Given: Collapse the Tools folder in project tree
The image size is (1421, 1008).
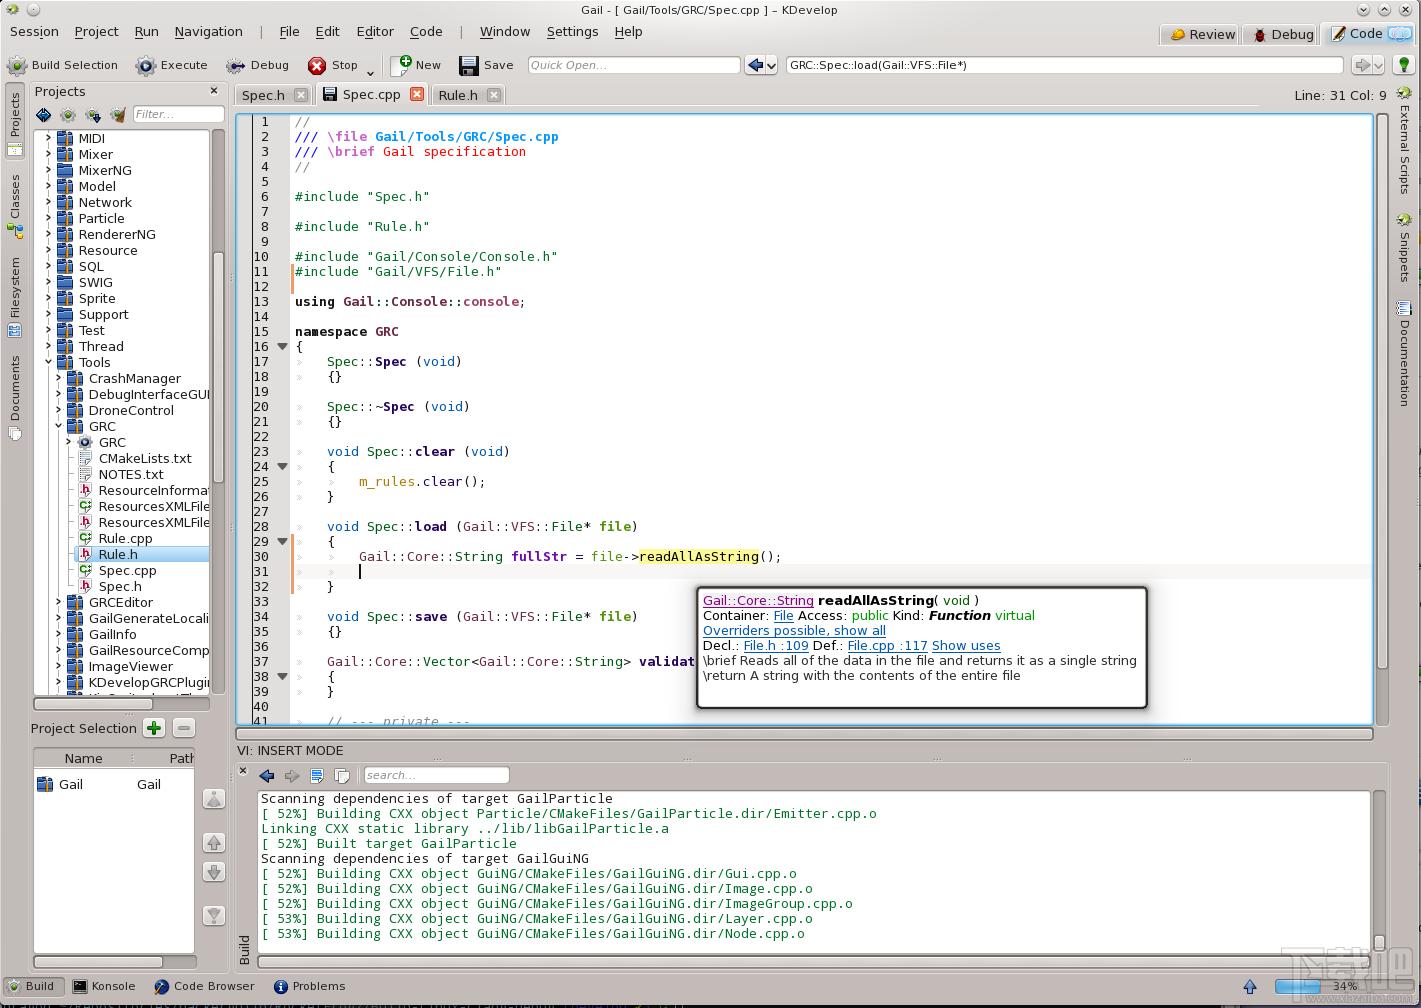Looking at the screenshot, I should coord(48,362).
